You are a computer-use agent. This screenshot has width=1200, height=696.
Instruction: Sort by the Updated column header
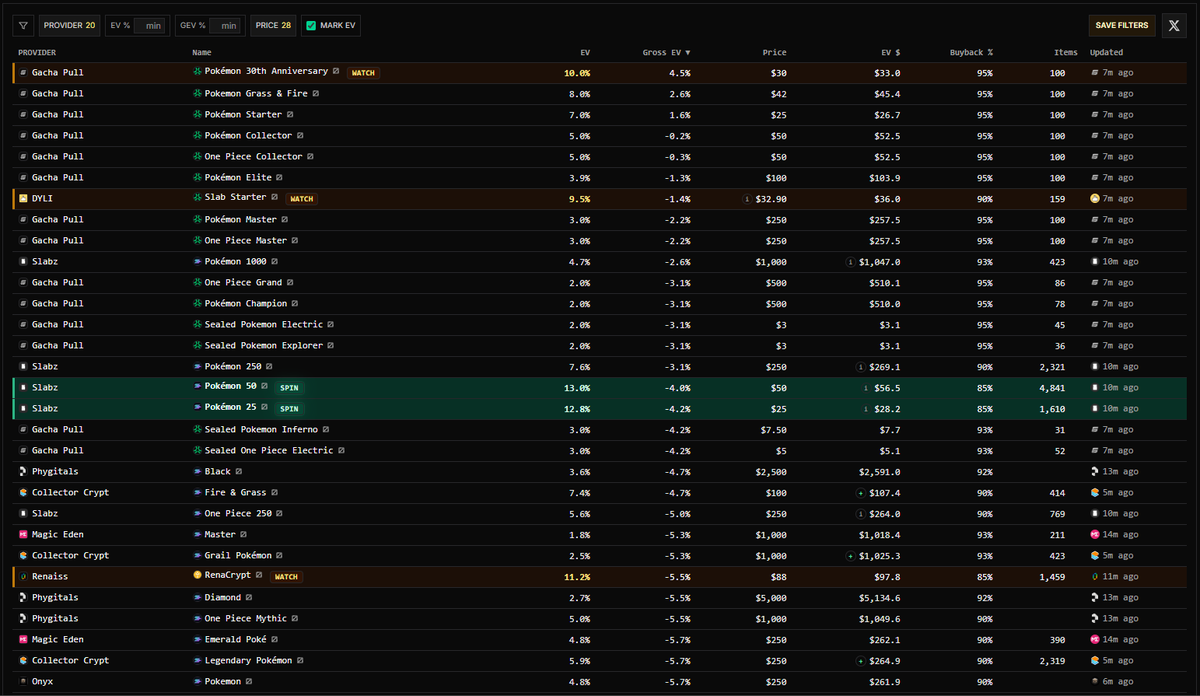point(1106,52)
